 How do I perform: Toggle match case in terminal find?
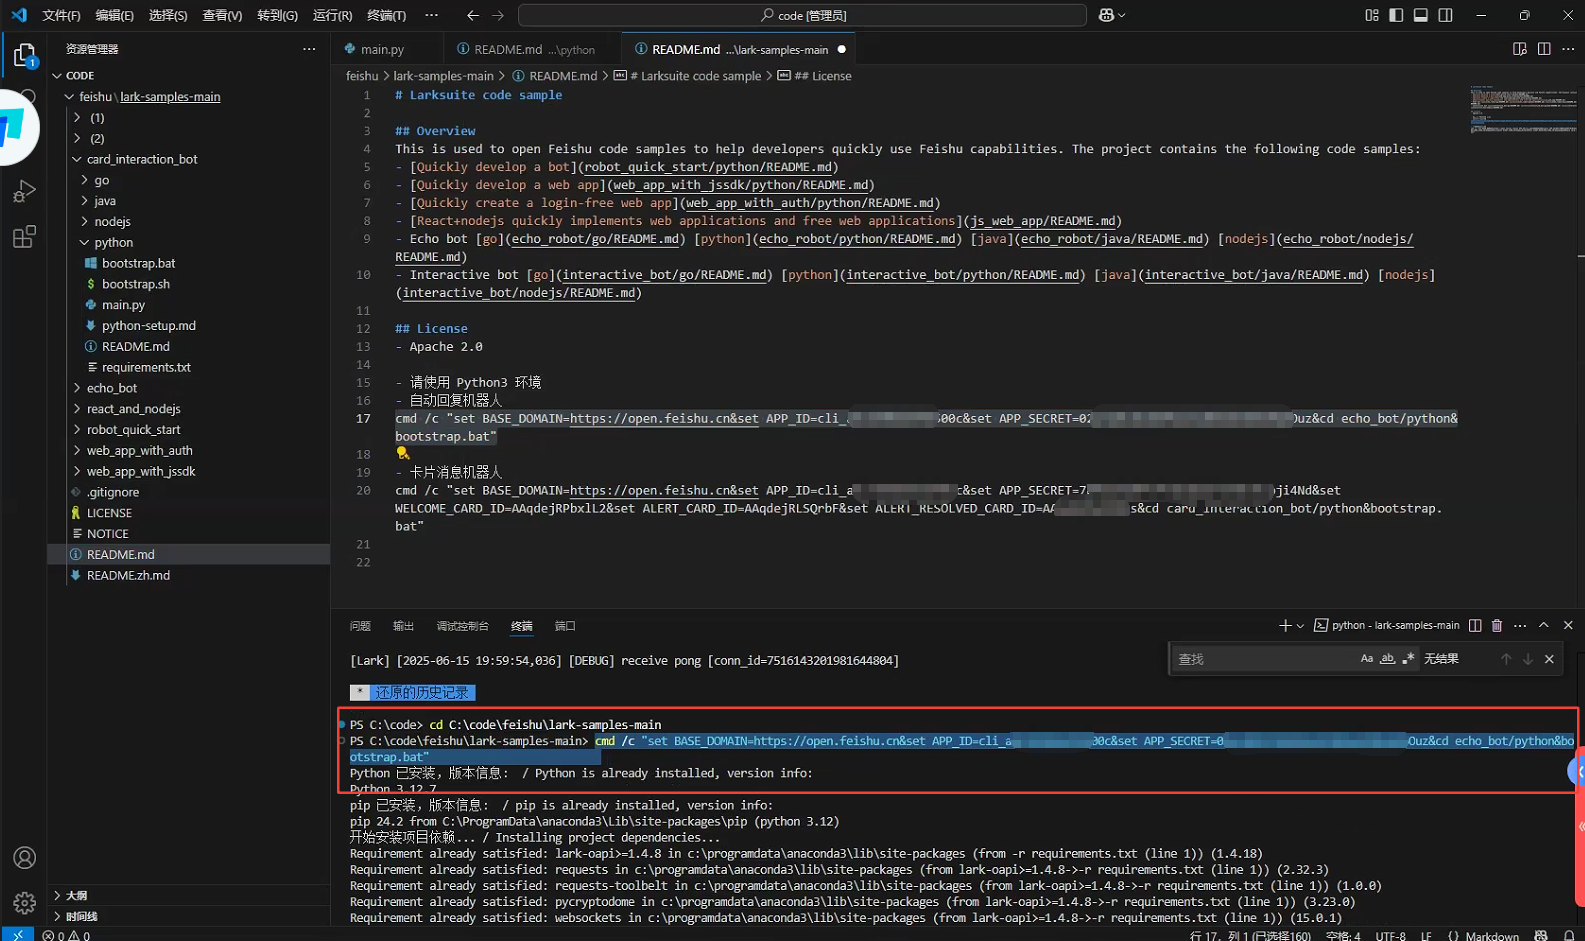tap(1366, 659)
